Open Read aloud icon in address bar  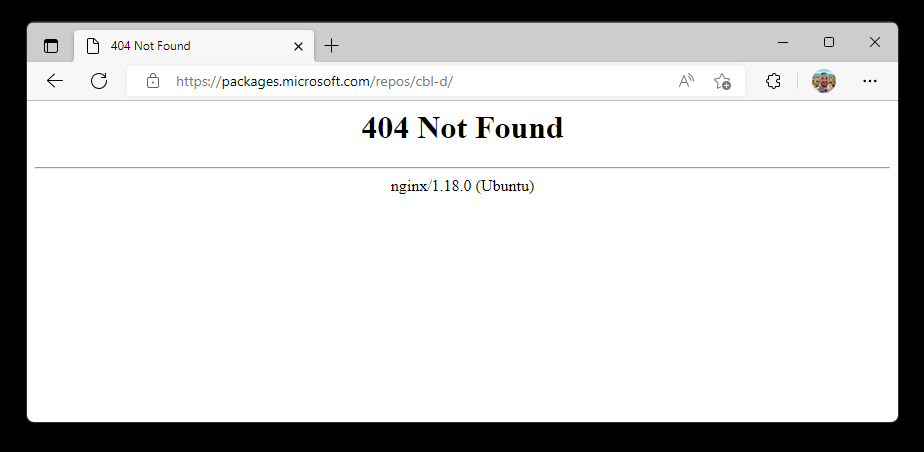[686, 81]
